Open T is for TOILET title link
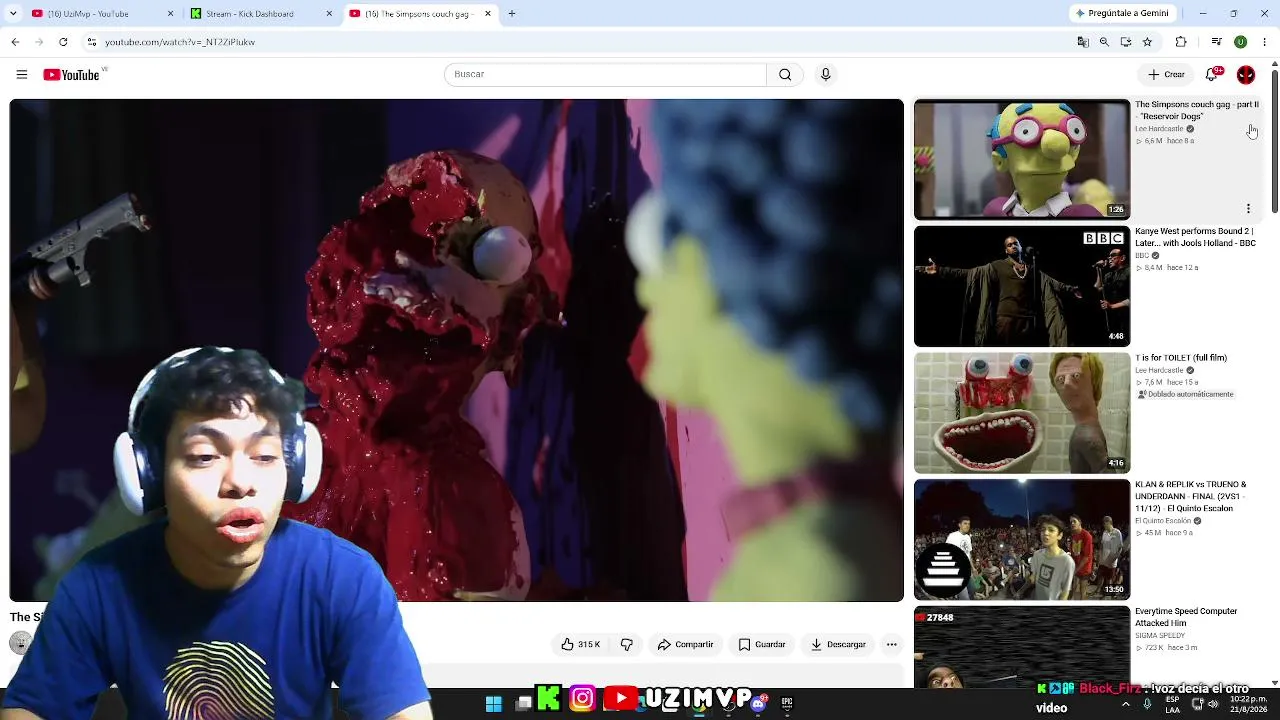1280x720 pixels. click(1181, 358)
